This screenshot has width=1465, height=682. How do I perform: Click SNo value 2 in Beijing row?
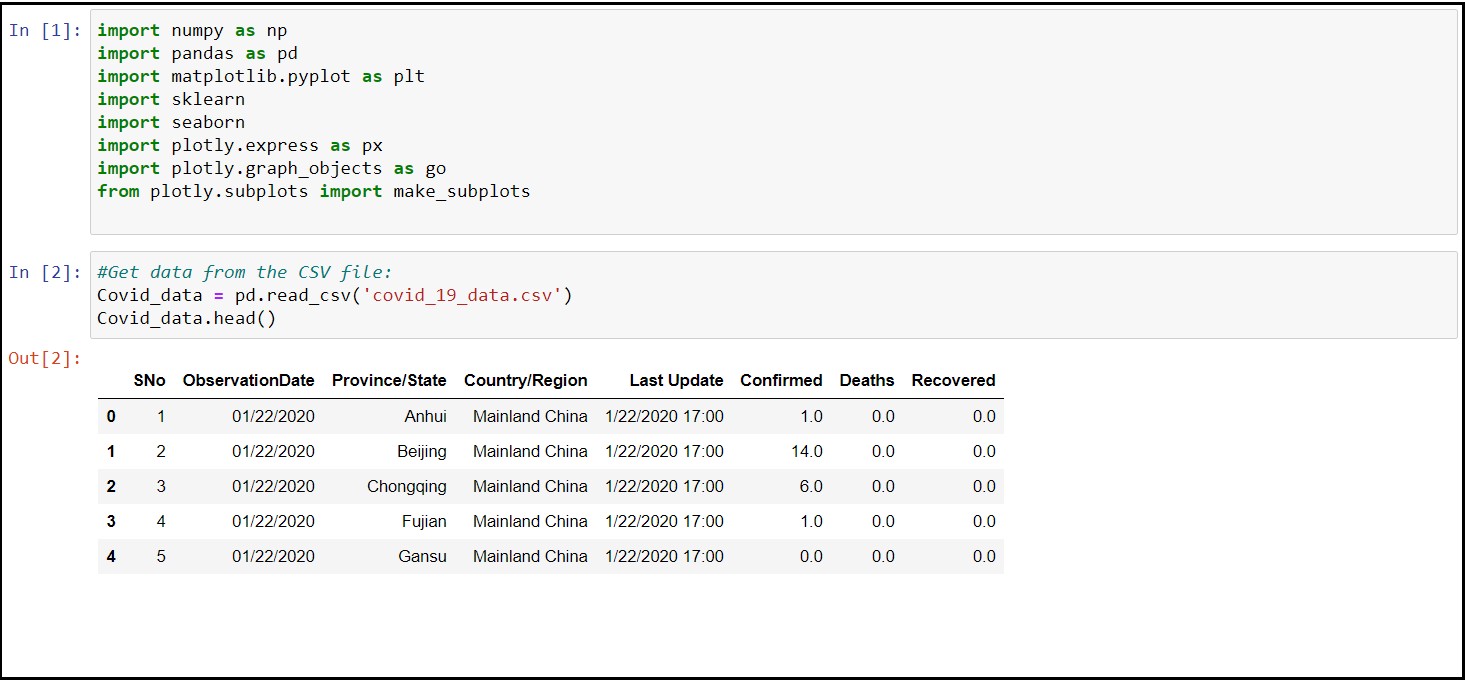click(161, 451)
